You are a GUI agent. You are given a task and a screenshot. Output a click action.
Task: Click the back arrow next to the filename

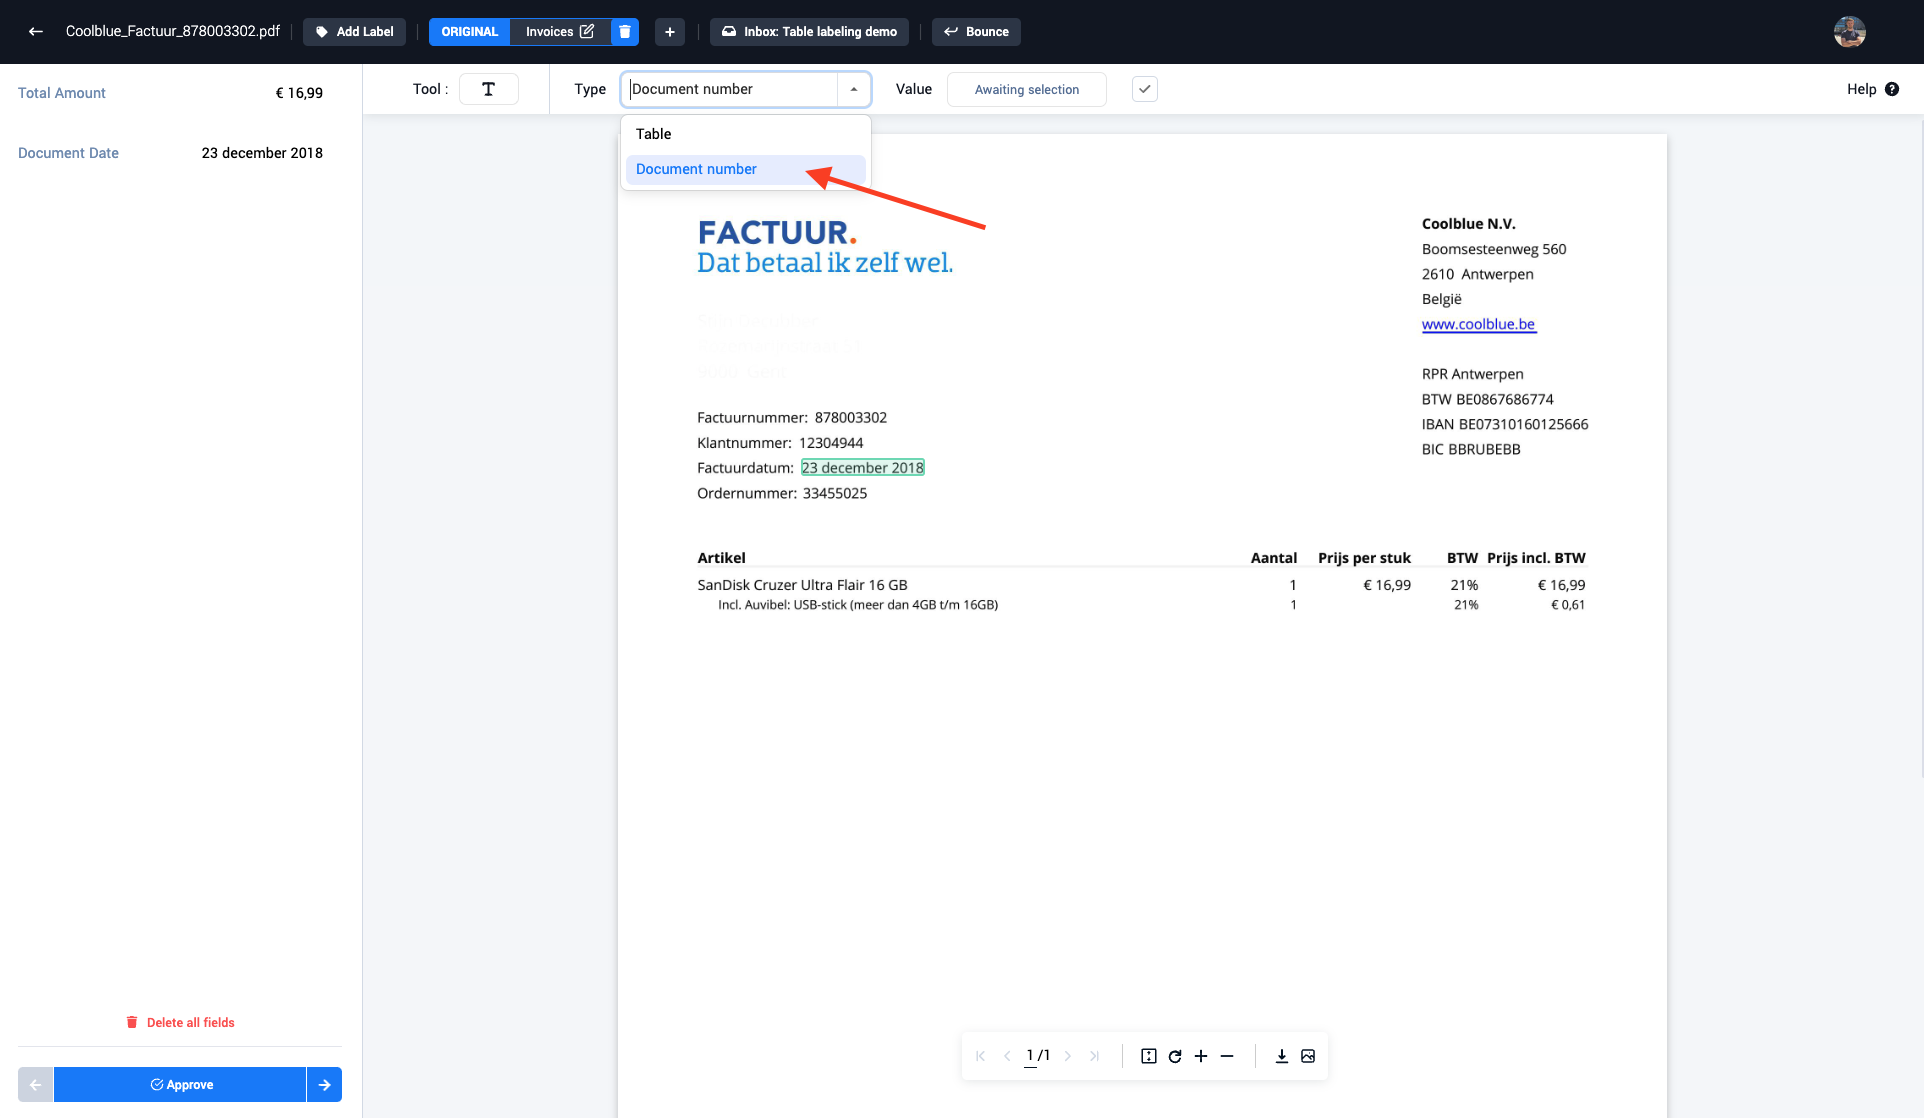click(36, 31)
